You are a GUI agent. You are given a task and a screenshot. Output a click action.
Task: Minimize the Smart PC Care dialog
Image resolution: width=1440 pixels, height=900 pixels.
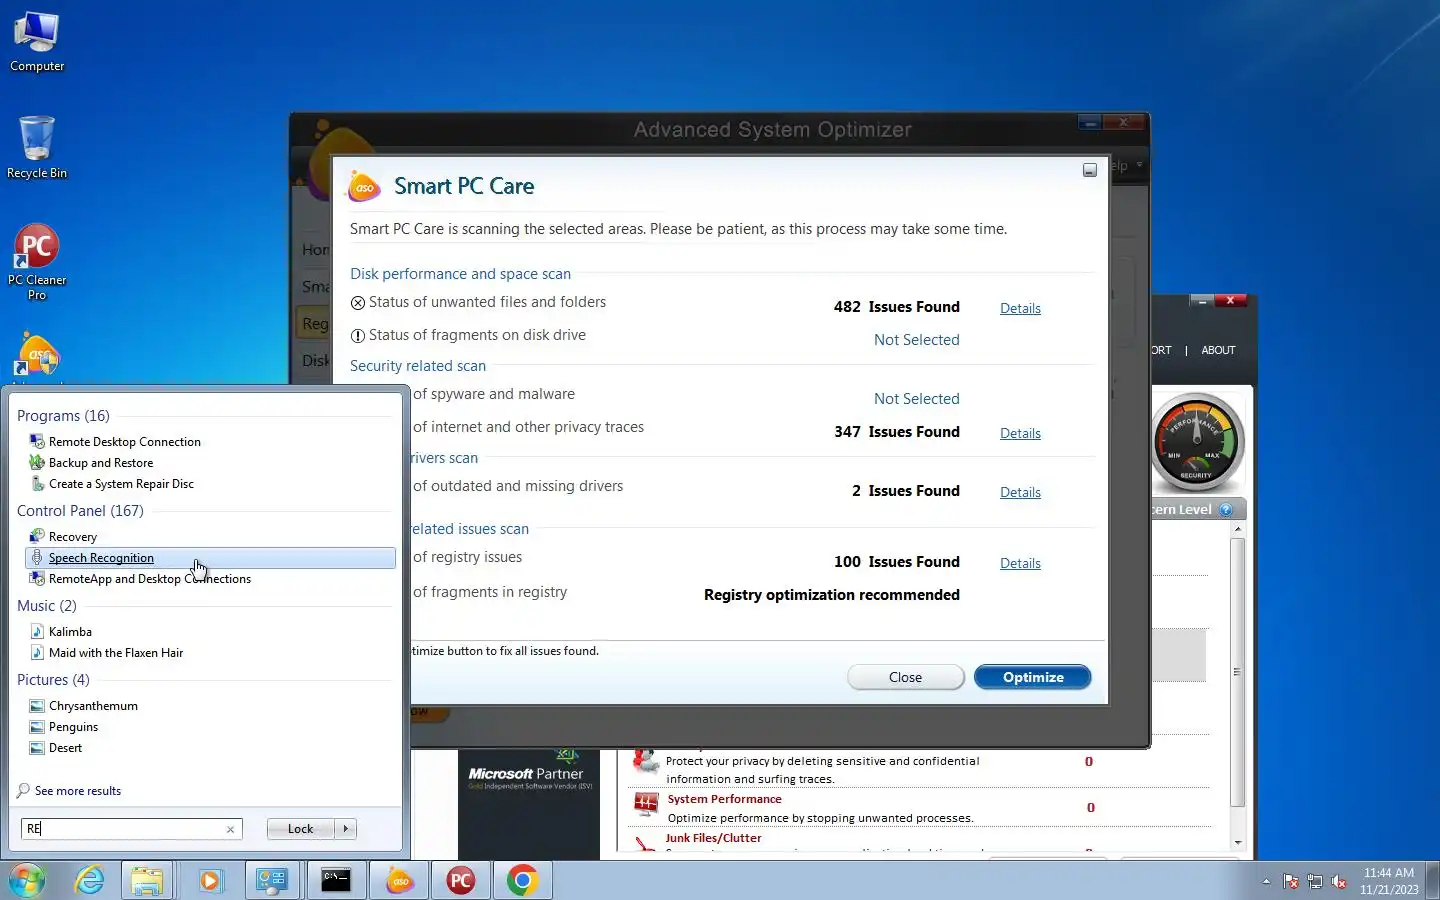pos(1090,171)
